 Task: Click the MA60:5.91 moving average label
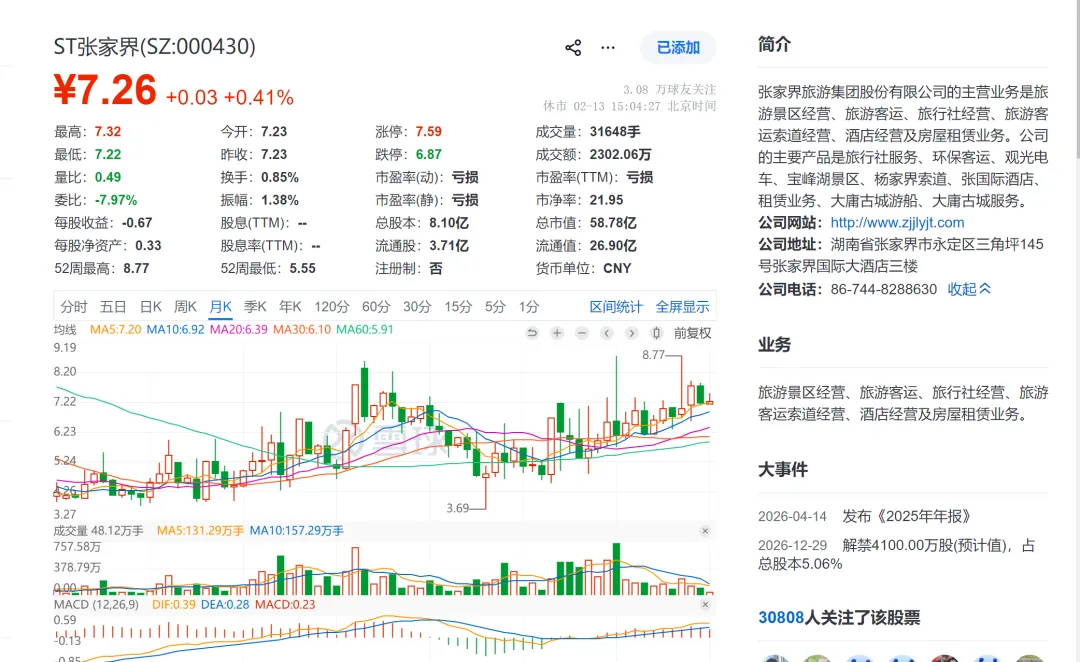(364, 329)
